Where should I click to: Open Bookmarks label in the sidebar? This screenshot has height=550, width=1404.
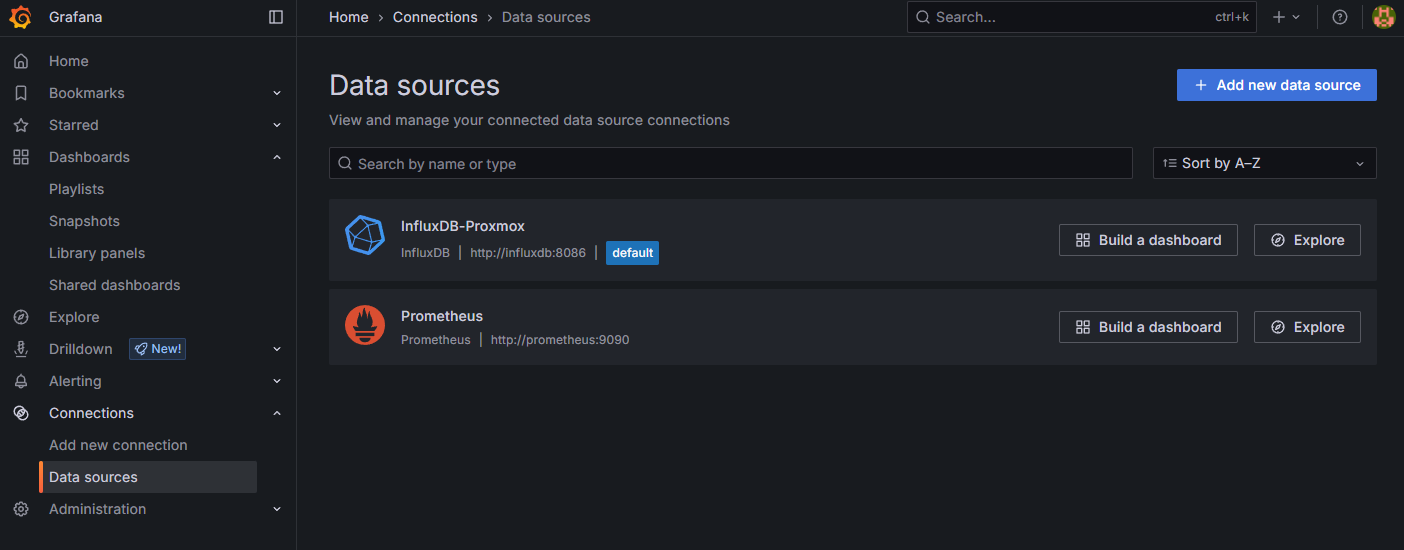[x=87, y=93]
